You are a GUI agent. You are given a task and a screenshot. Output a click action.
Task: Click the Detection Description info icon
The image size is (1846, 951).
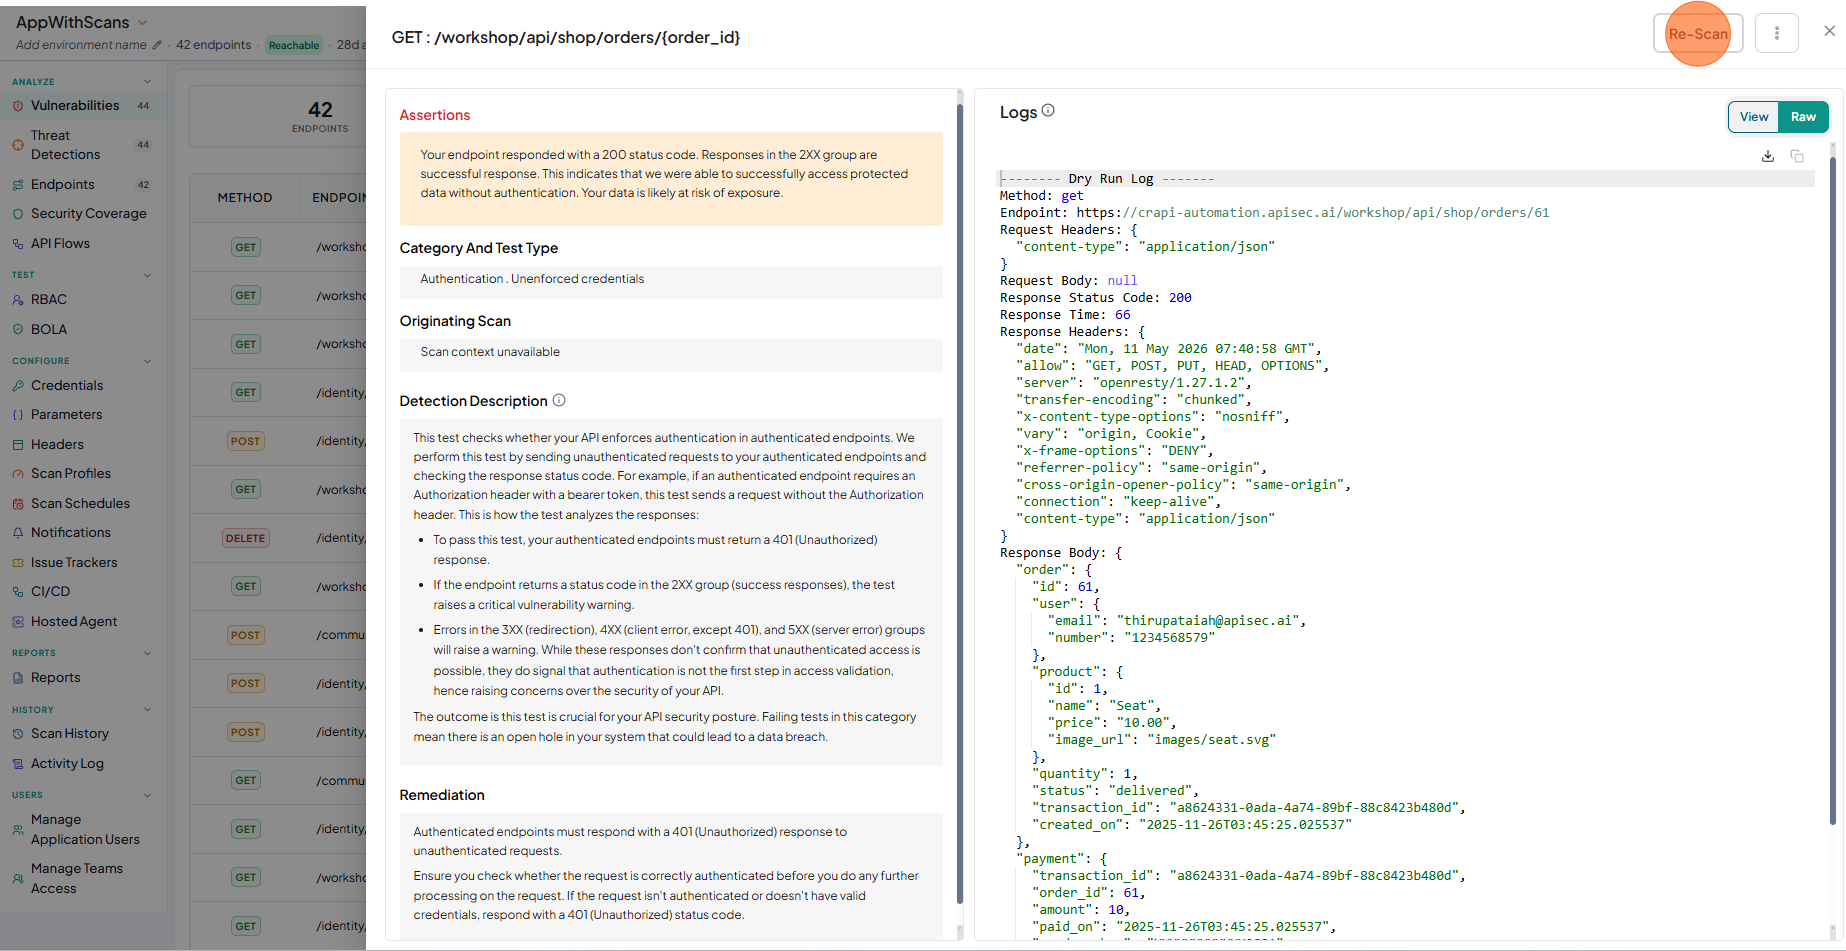pyautogui.click(x=559, y=400)
